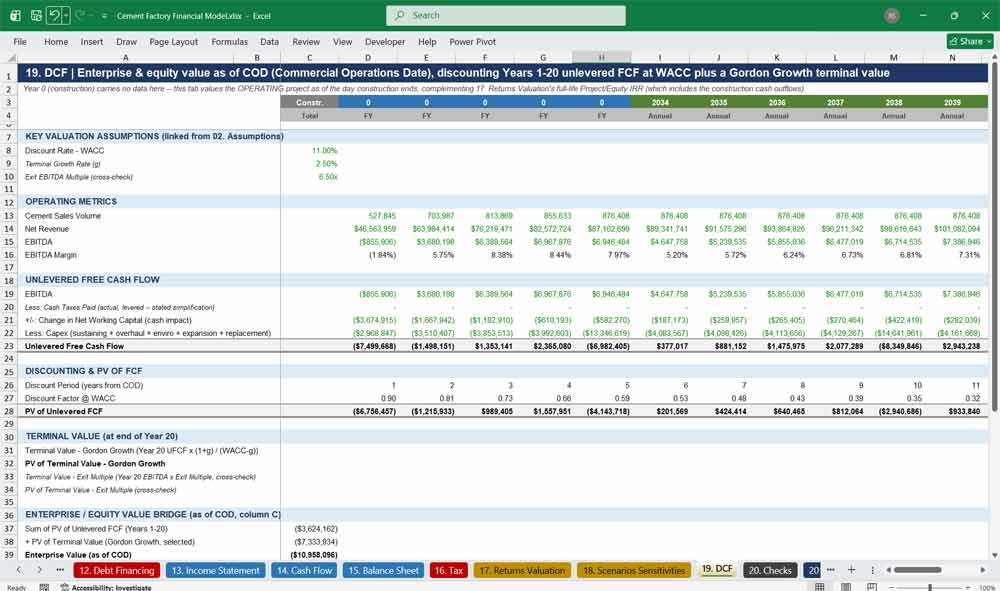Screen dimensions: 1000x591
Task: Click the Search box in title bar
Action: pos(506,15)
